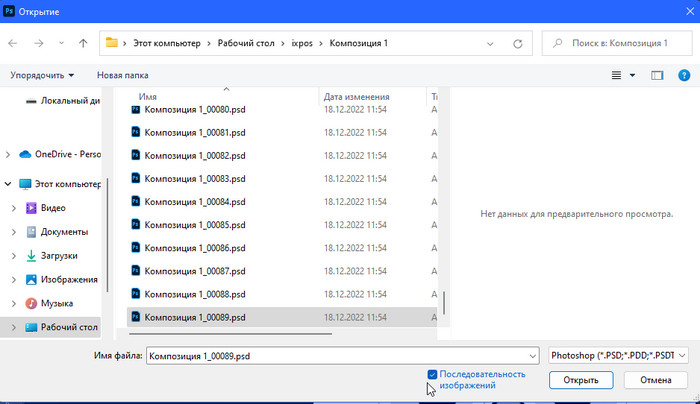Select file Композиция 1_00089.psd
Viewport: 700px width, 404px height.
(x=282, y=317)
